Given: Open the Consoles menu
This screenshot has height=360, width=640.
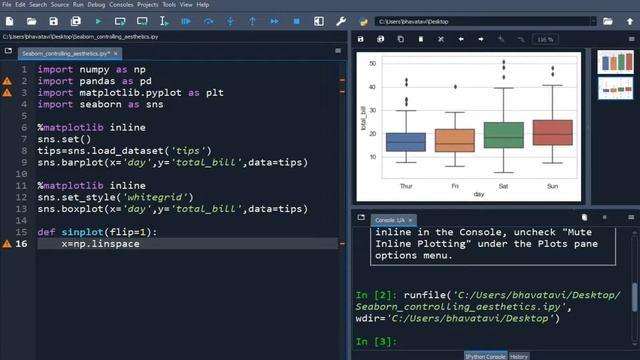Looking at the screenshot, I should [x=121, y=4].
